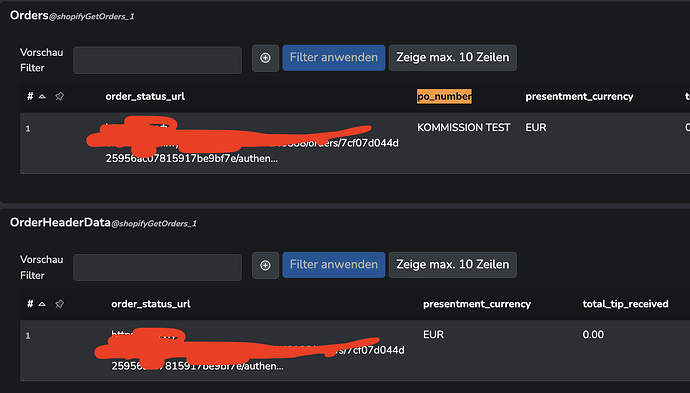The height and width of the screenshot is (393, 690).
Task: Sort ascending with the OrderHeaderData table triangle
Action: point(42,304)
